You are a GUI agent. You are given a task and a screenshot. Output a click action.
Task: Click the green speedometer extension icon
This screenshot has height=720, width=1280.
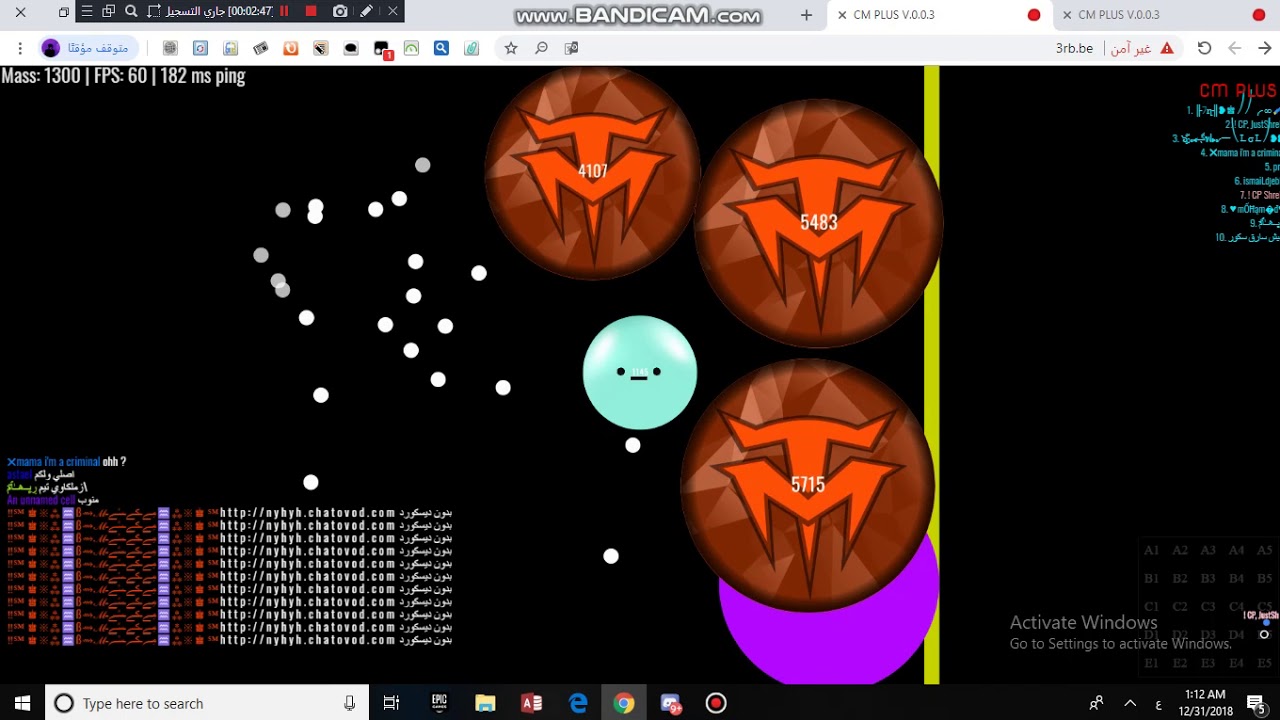[411, 48]
